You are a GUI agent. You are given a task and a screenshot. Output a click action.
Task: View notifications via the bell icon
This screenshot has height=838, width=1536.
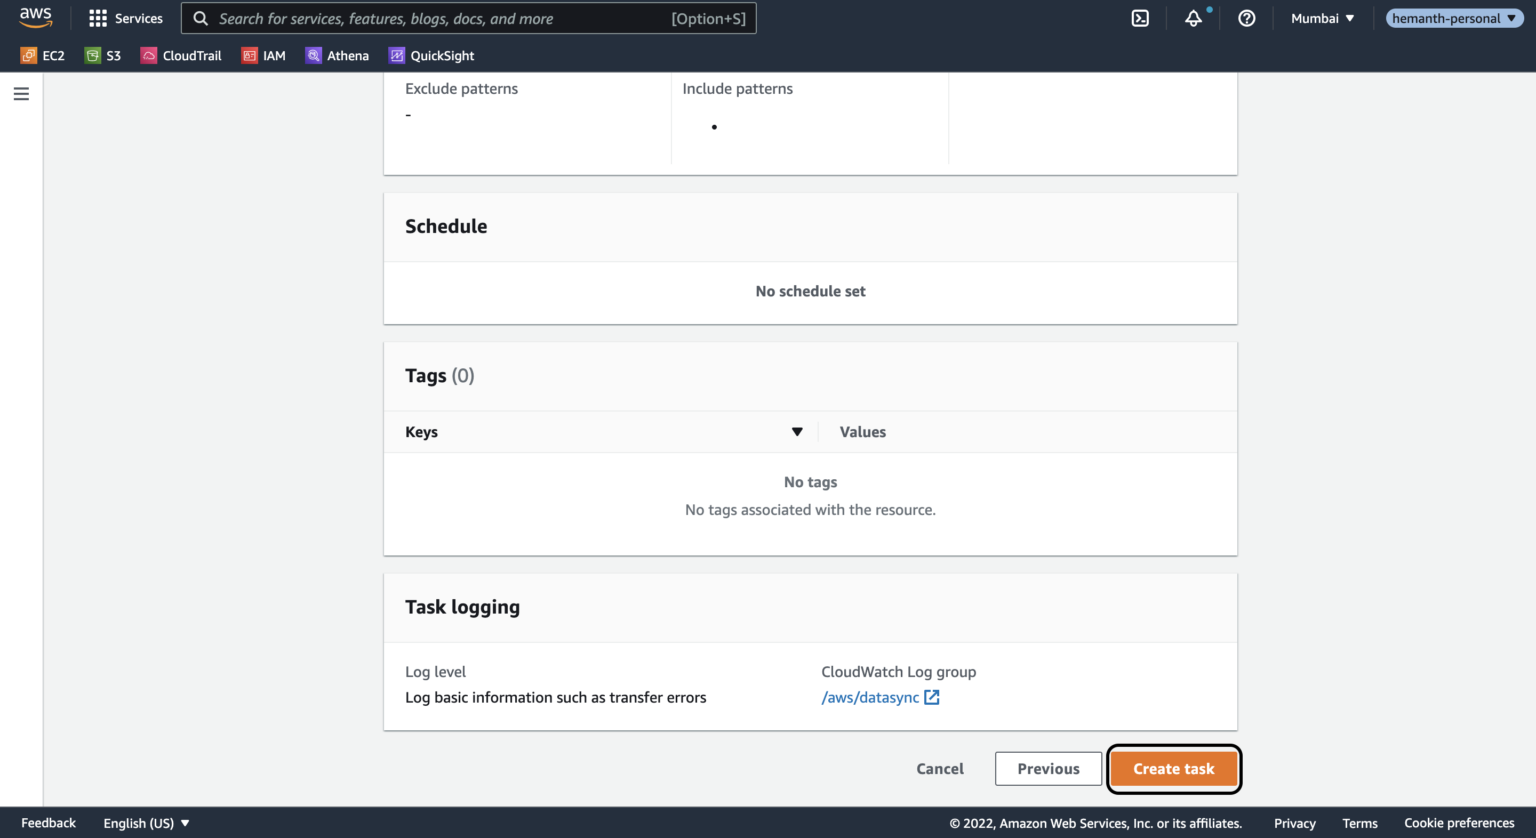[1193, 18]
